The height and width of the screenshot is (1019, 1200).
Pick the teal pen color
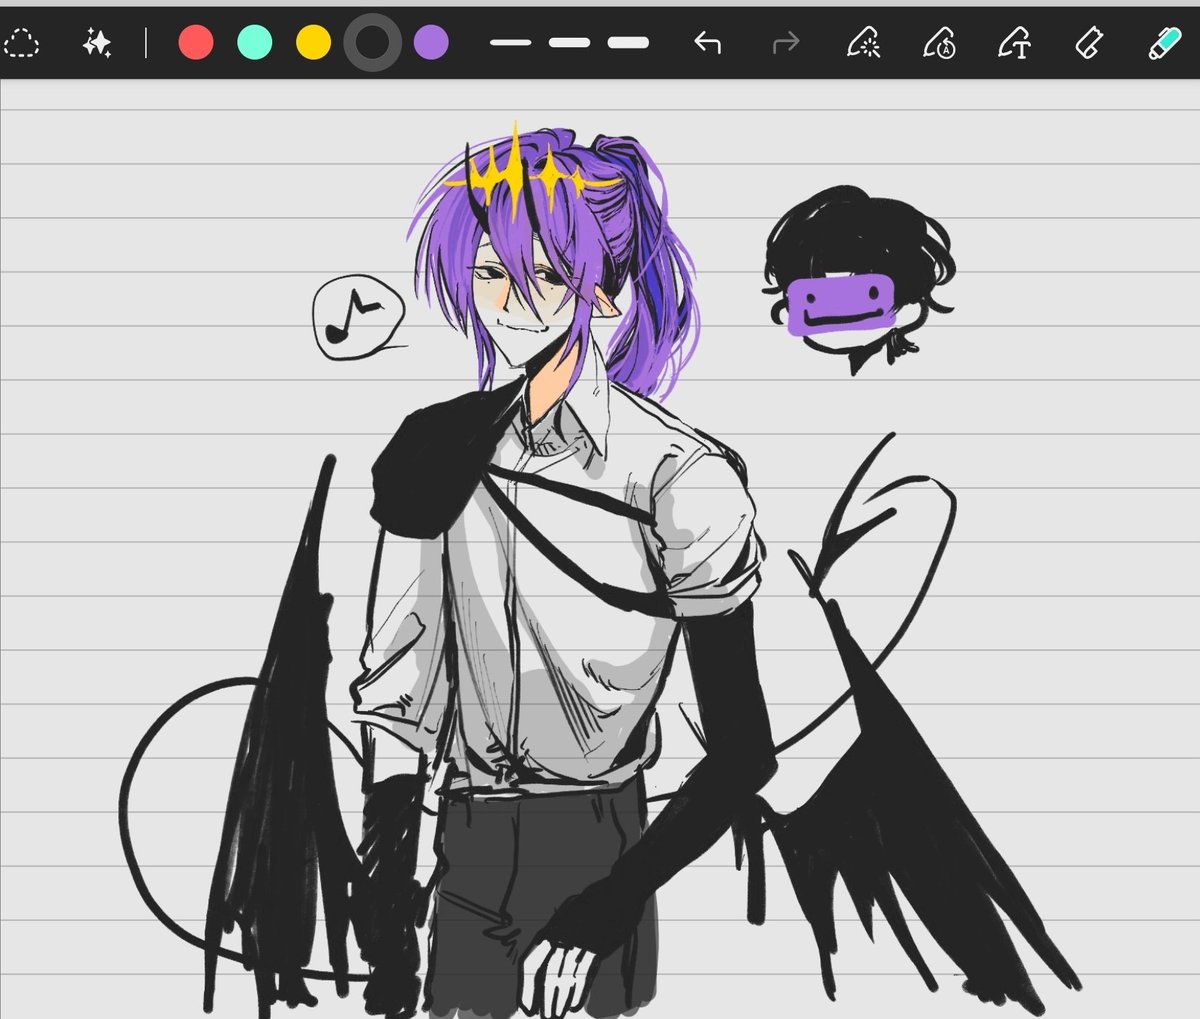click(x=255, y=43)
